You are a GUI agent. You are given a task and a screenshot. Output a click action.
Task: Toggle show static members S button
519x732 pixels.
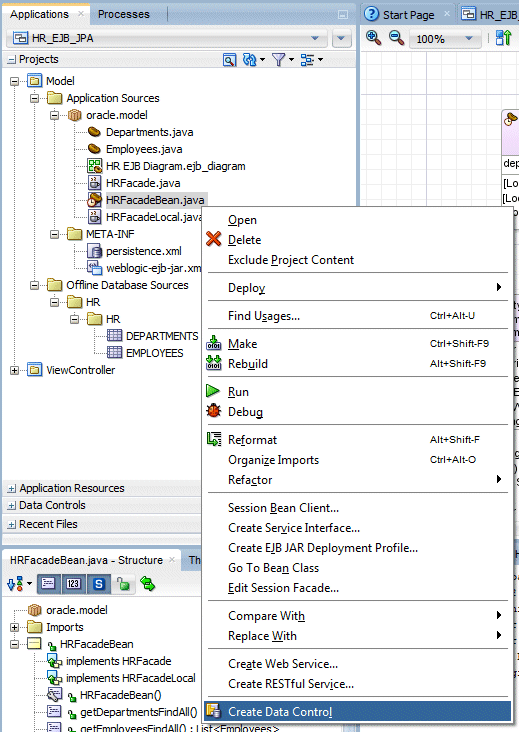click(98, 584)
